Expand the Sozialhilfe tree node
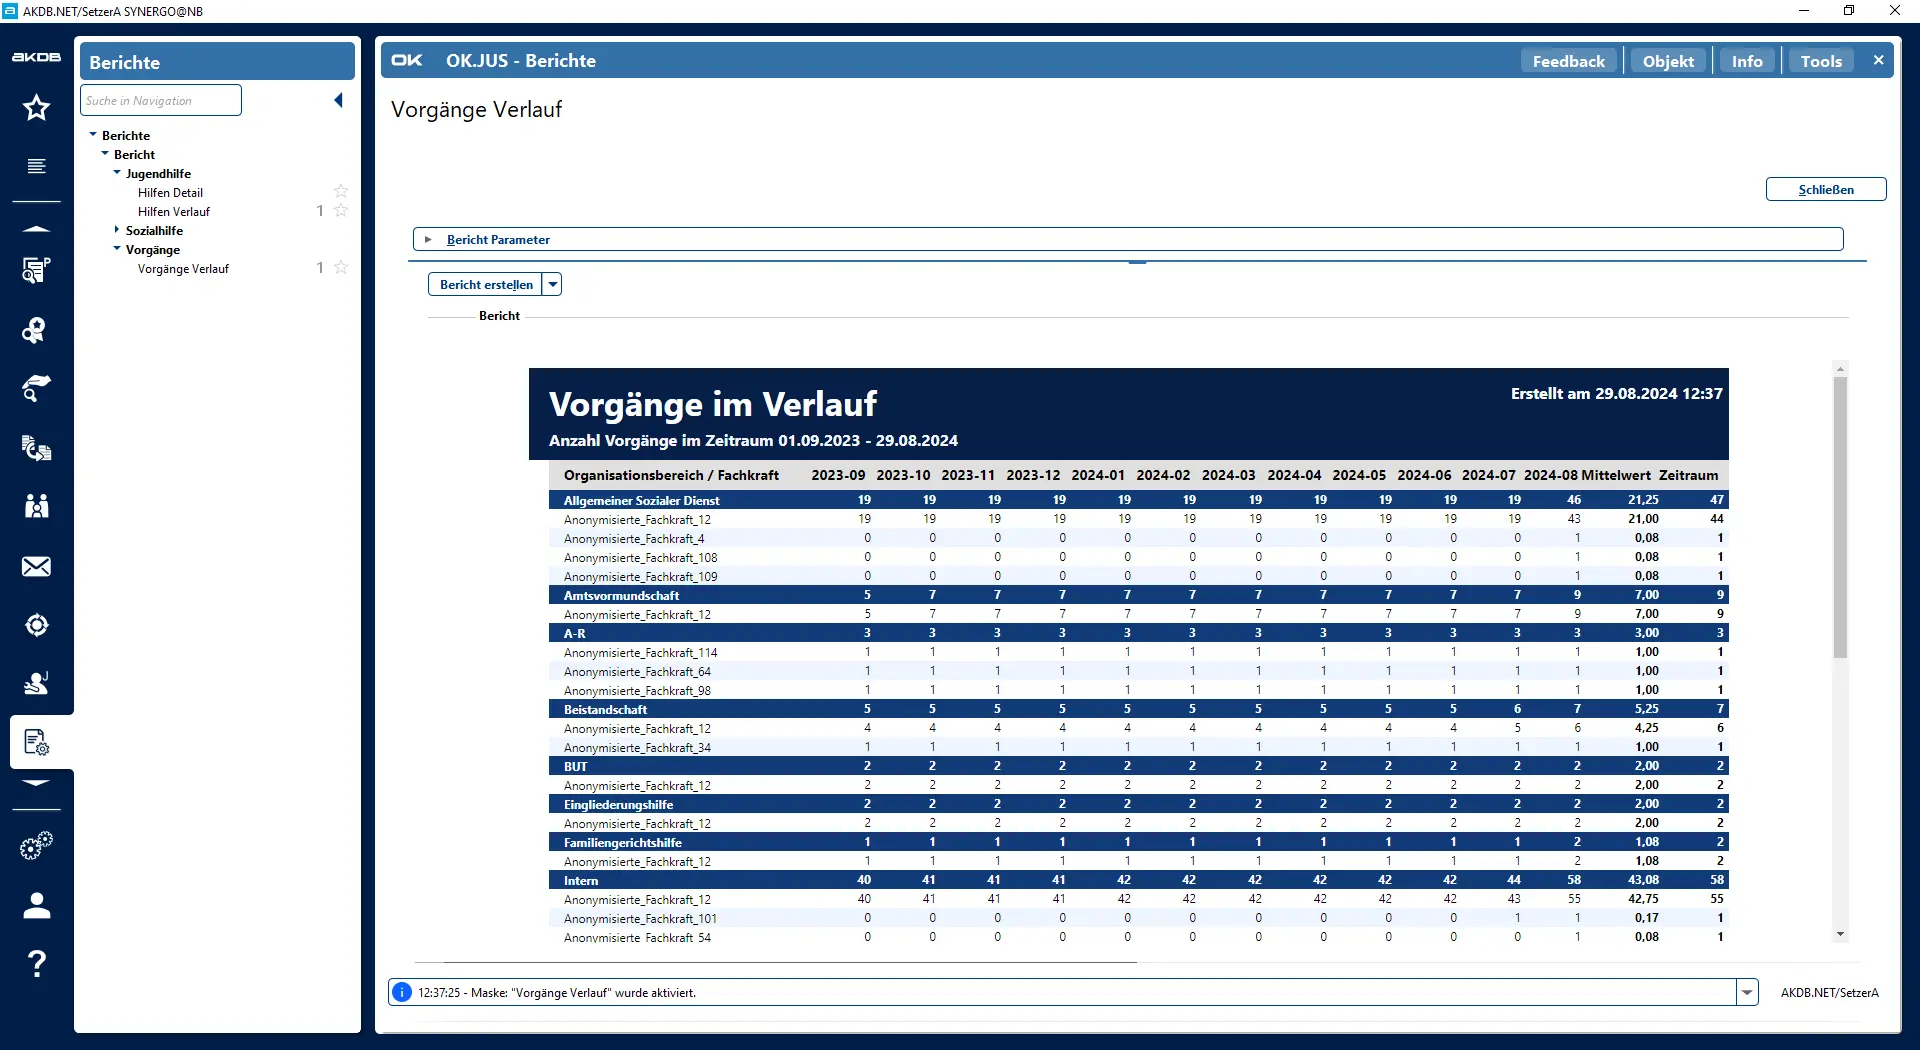Screen dimensions: 1920x1050 click(117, 230)
